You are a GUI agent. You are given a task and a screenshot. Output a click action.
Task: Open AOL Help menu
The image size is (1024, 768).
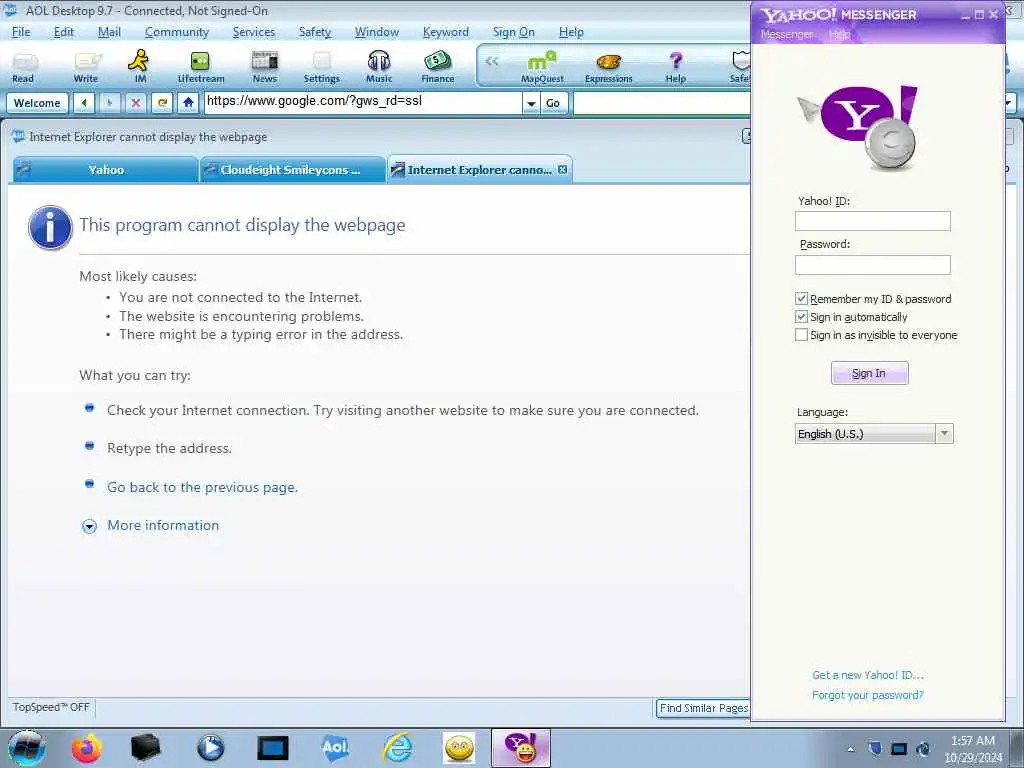pyautogui.click(x=571, y=32)
